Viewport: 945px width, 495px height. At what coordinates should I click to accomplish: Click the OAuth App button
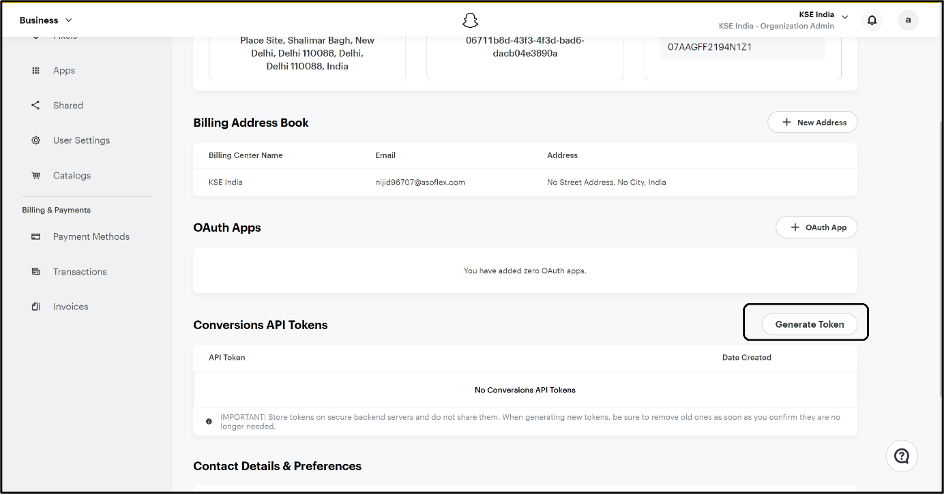[x=817, y=227]
